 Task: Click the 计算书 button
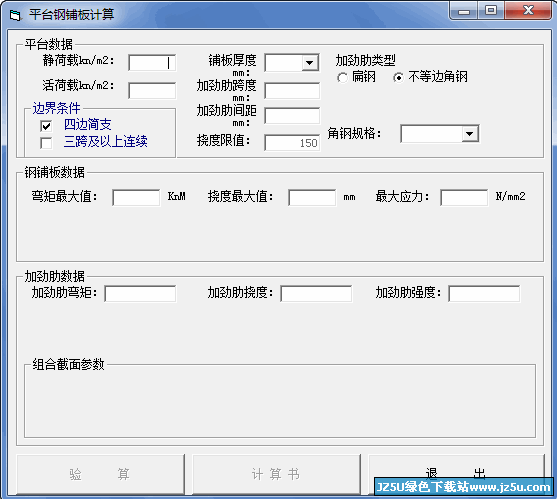(x=276, y=474)
